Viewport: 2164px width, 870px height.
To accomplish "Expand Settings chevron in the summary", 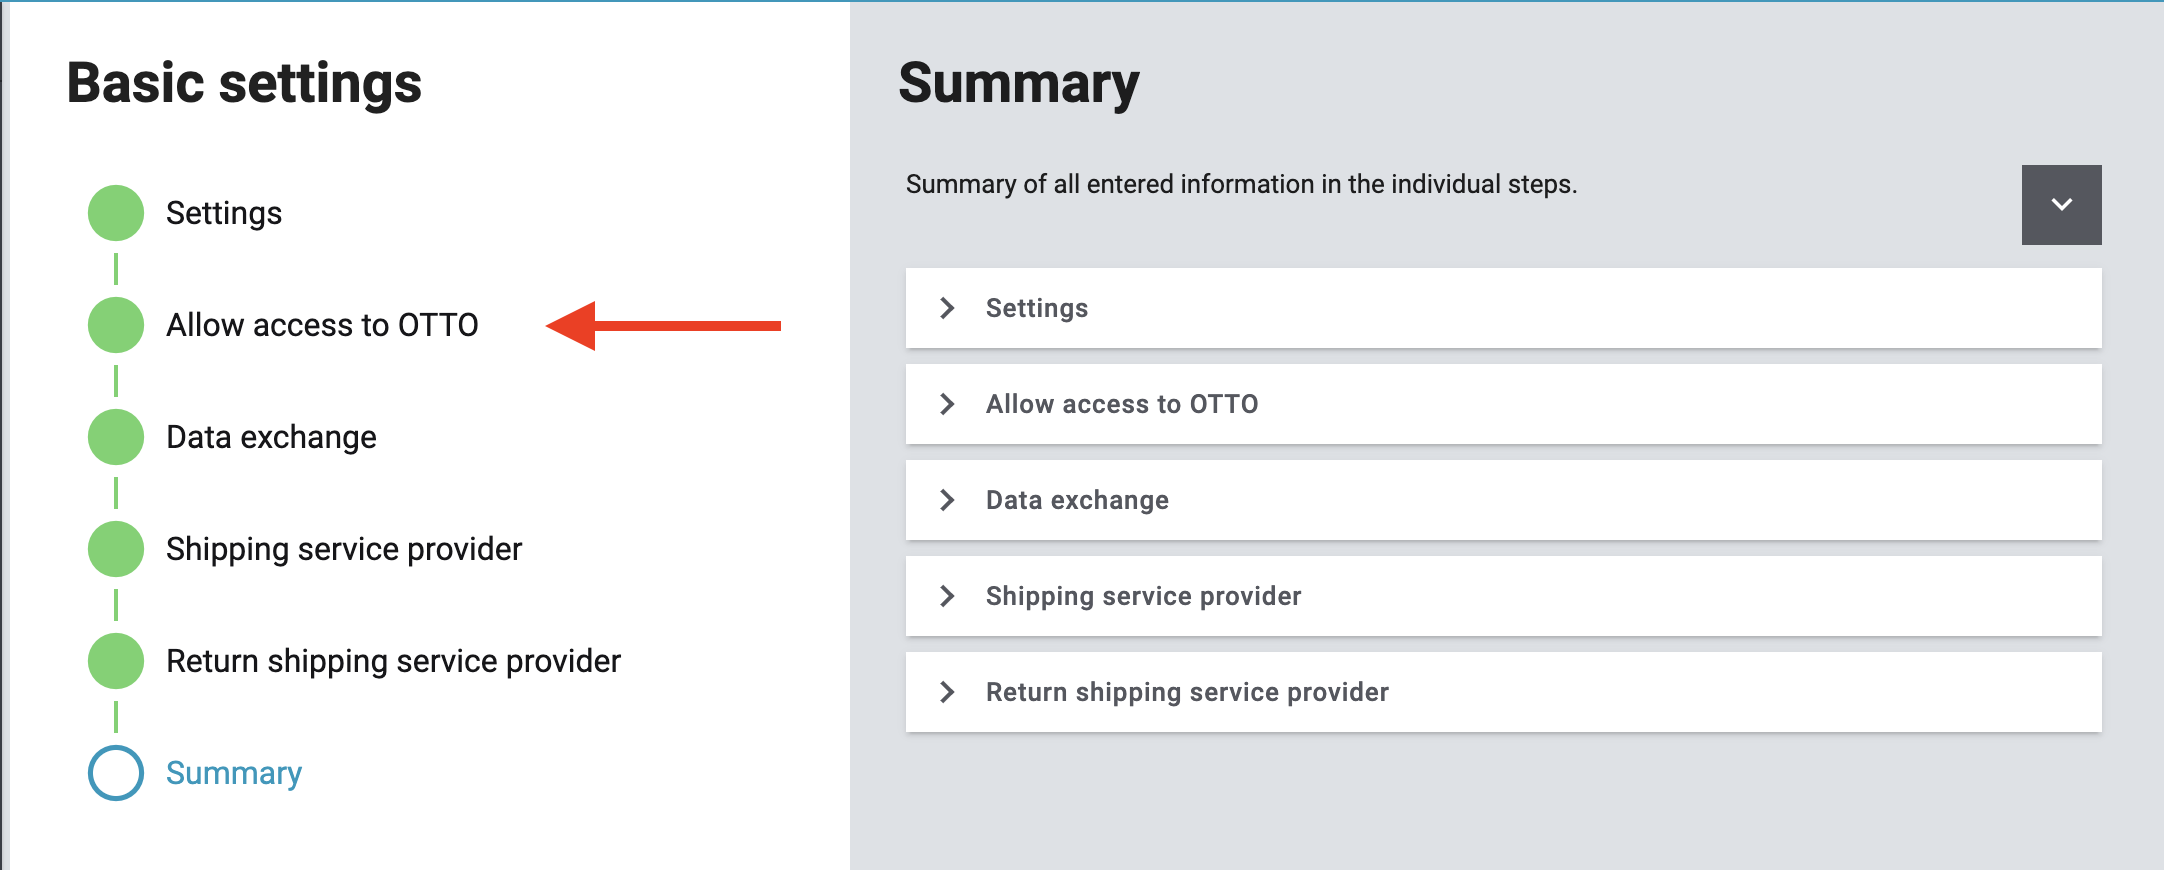I will click(x=947, y=308).
